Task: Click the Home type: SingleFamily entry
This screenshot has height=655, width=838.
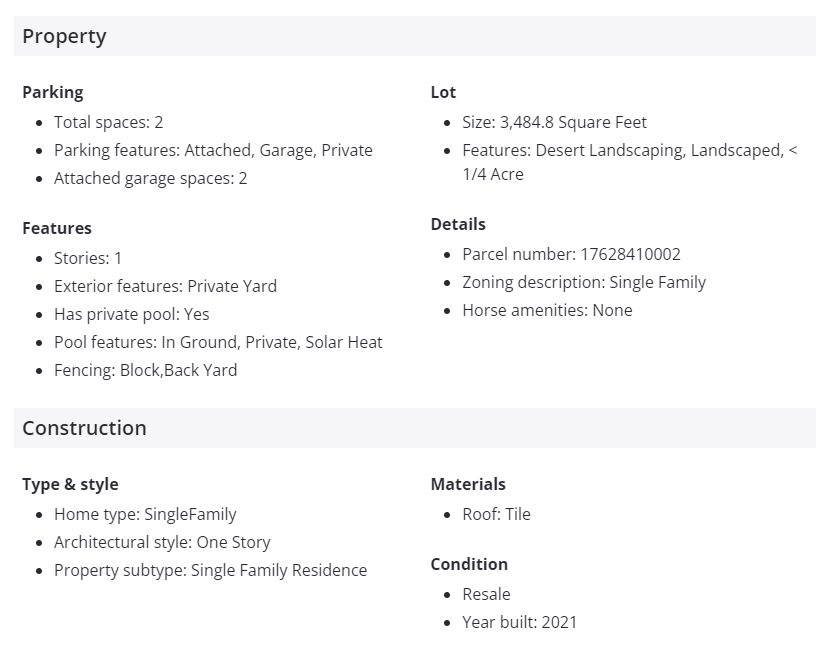Action: click(x=145, y=514)
